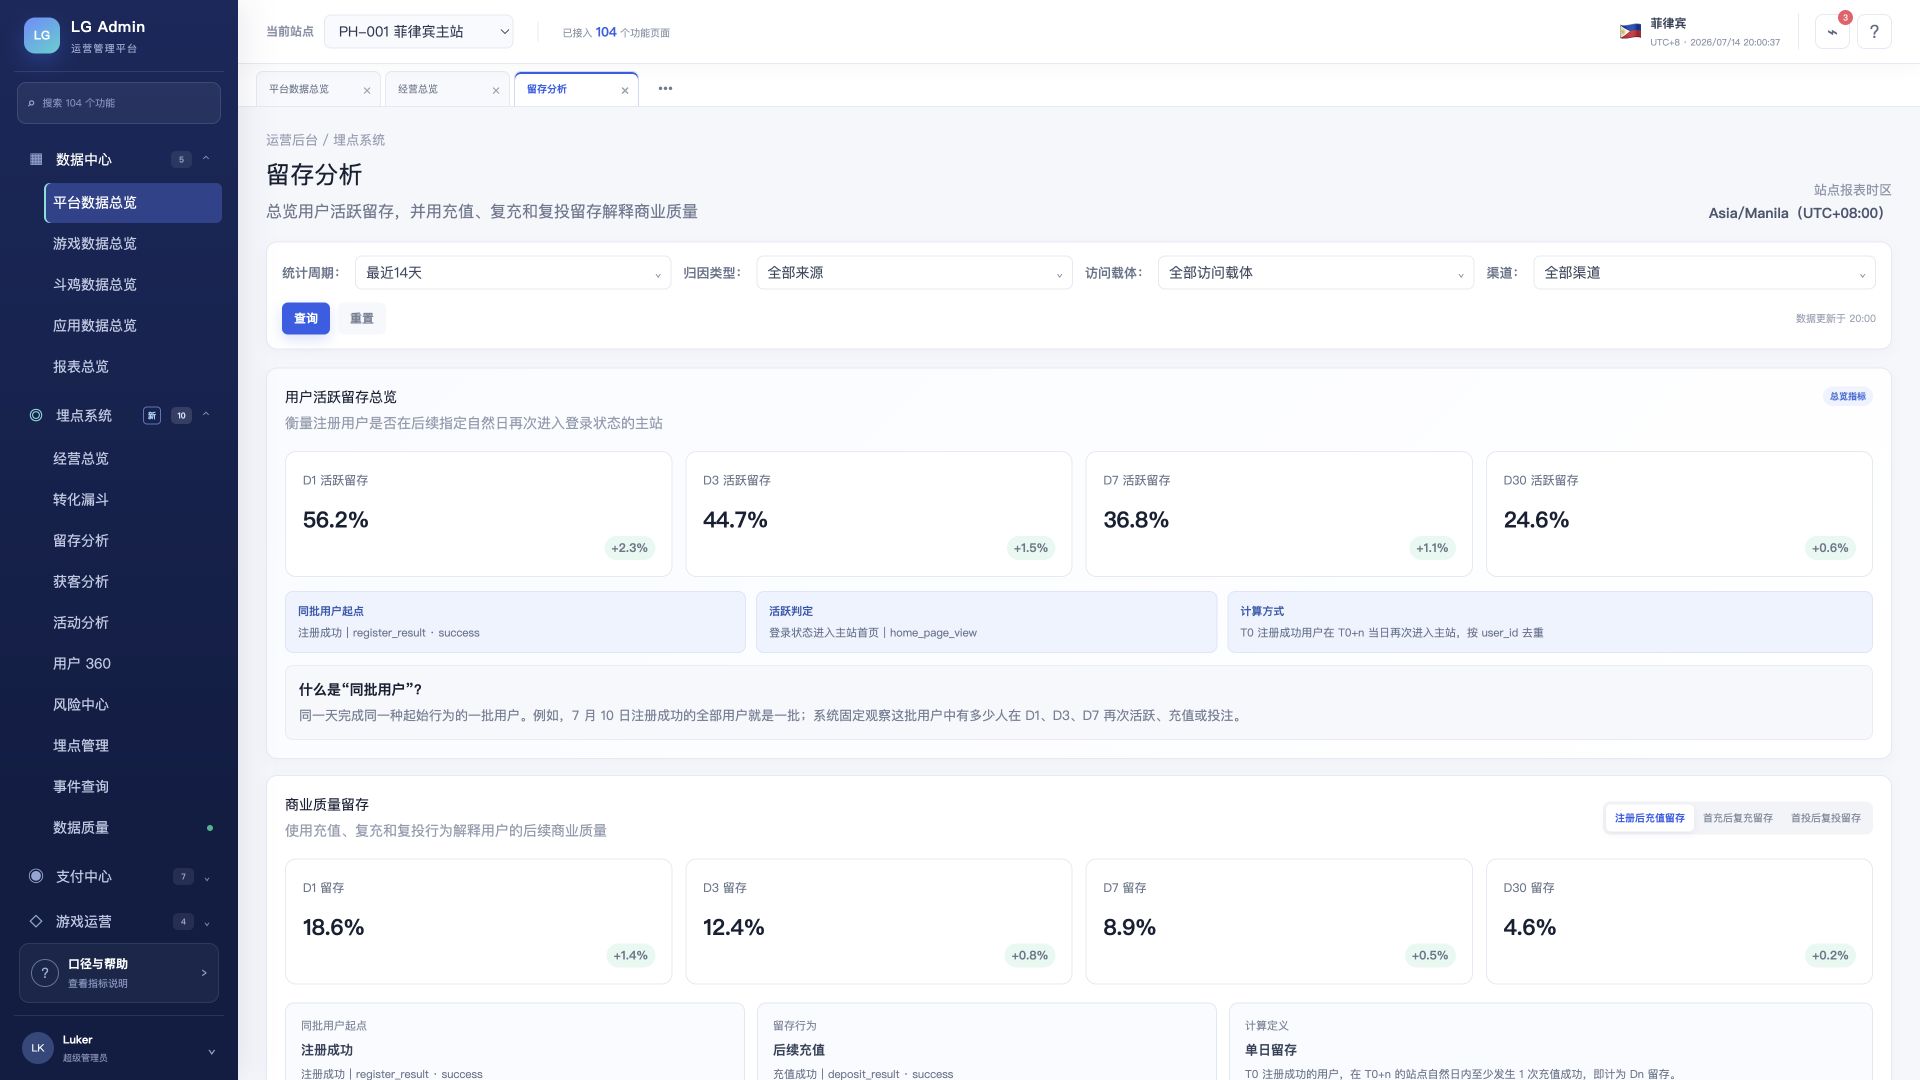Screen dimensions: 1920x1080
Task: Click the 同批用户起点 register_result info box
Action: pyautogui.click(x=515, y=622)
